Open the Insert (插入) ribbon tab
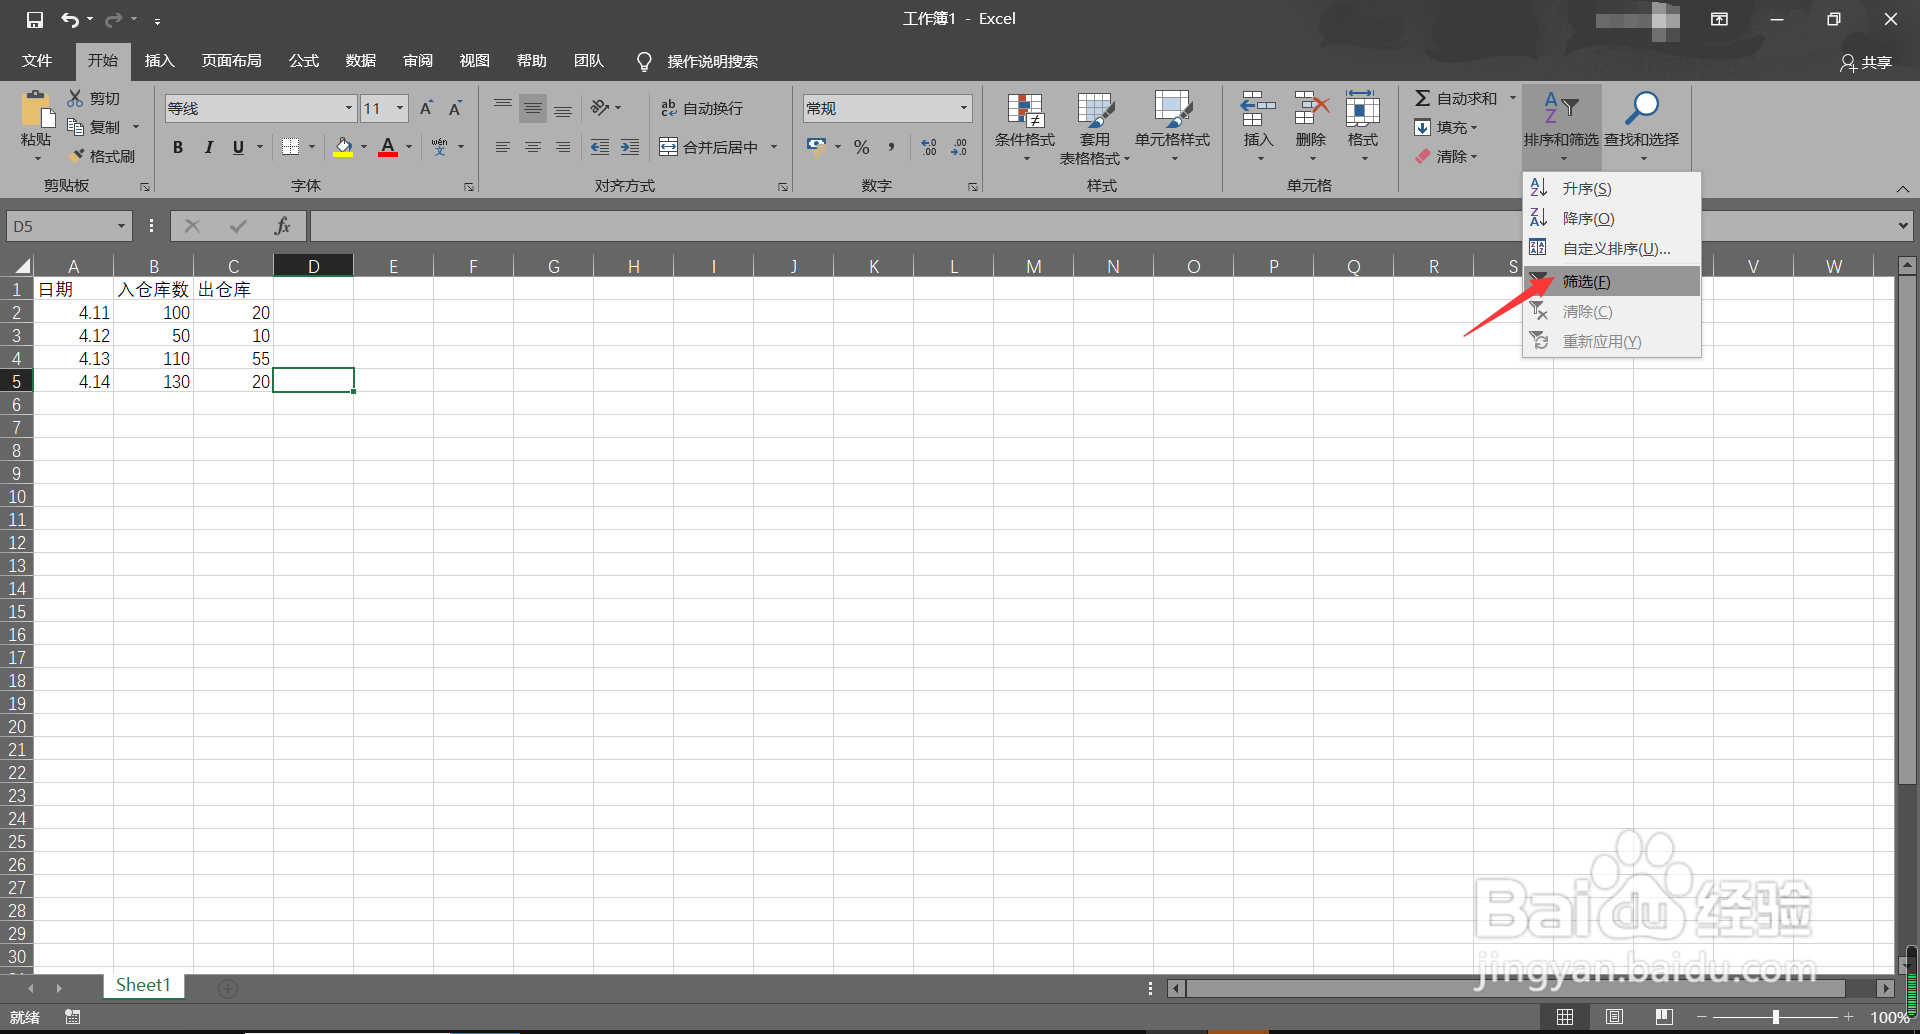Image resolution: width=1920 pixels, height=1034 pixels. tap(160, 61)
